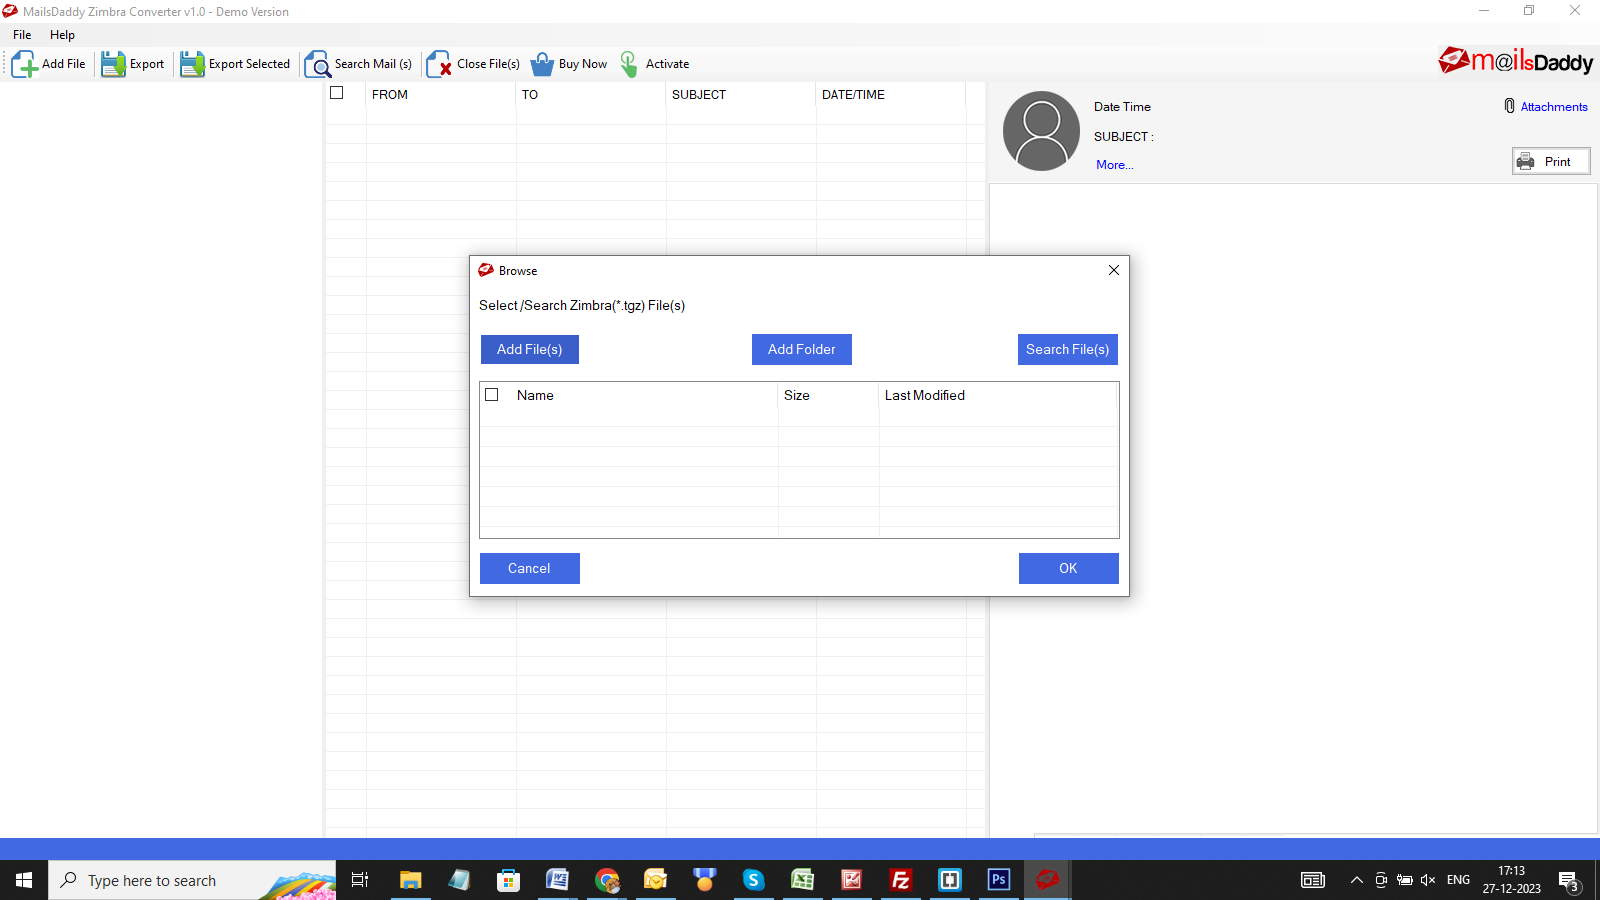Cancel the Browse dialog
1600x900 pixels.
coord(530,568)
